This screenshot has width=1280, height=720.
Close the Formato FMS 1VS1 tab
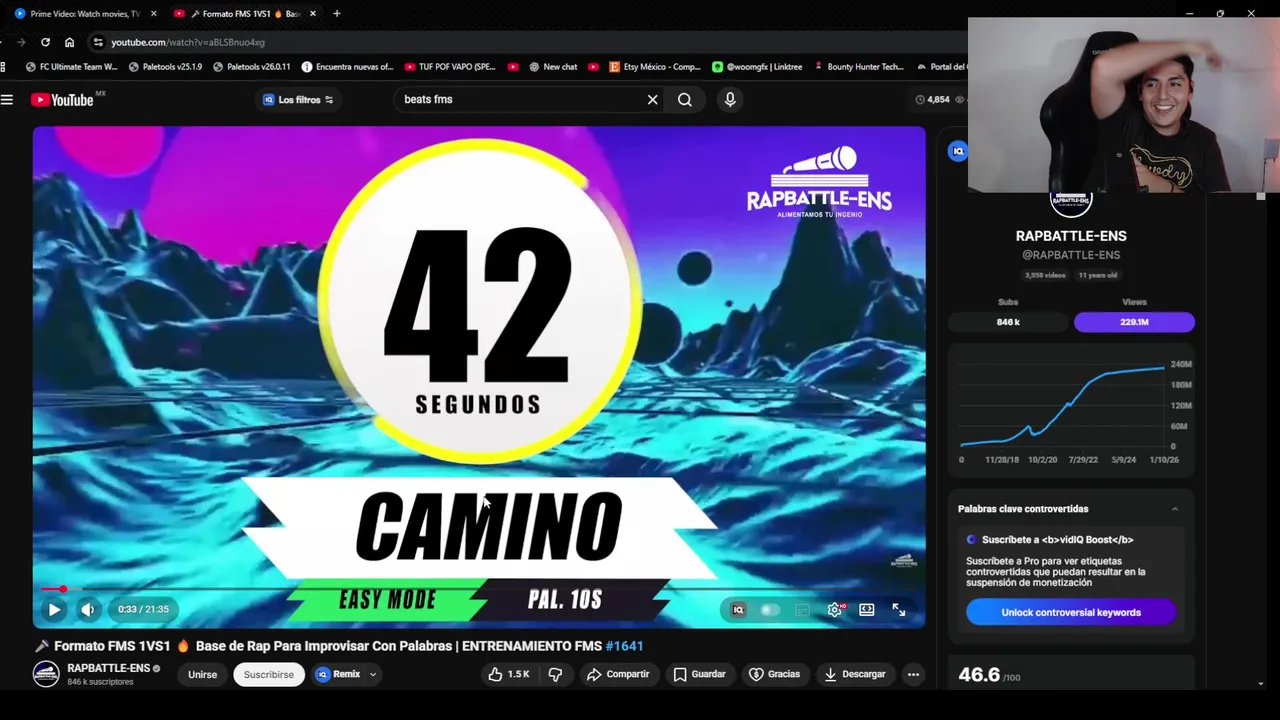(313, 14)
